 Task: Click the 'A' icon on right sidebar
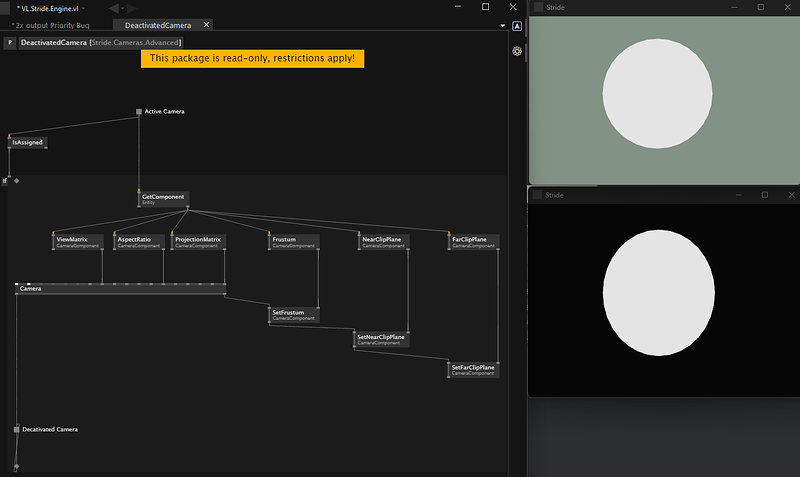[x=517, y=26]
